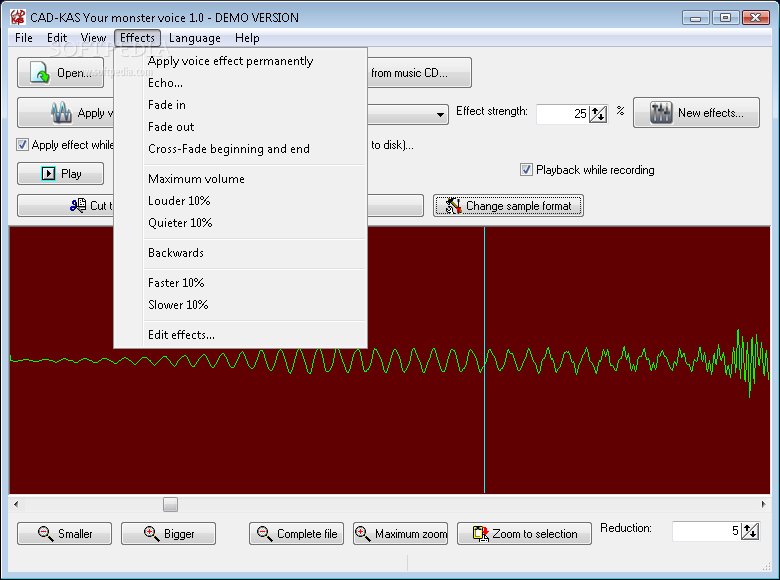Click the Maximum zoom magnifier icon
Viewport: 780px width, 580px height.
tap(363, 534)
